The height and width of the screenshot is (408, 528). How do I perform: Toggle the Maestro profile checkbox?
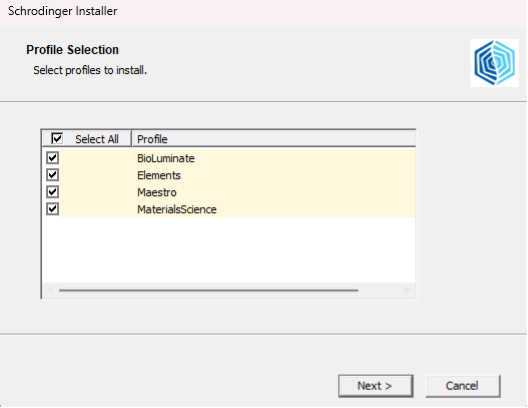[x=53, y=192]
